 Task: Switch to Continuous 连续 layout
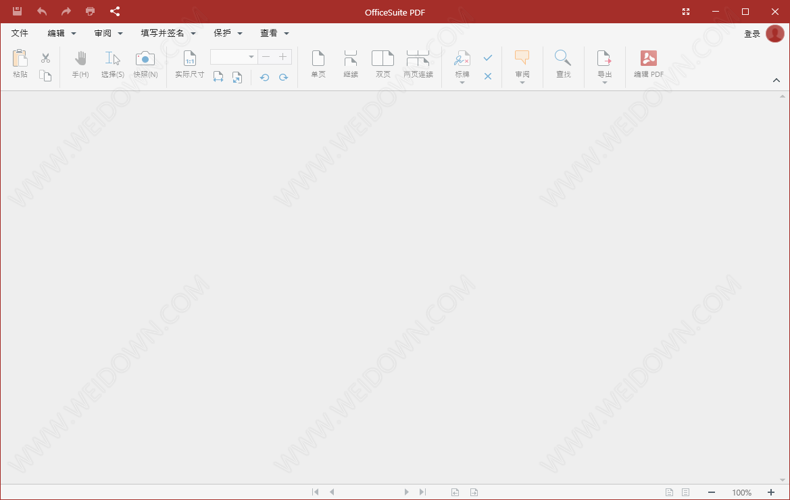(351, 64)
